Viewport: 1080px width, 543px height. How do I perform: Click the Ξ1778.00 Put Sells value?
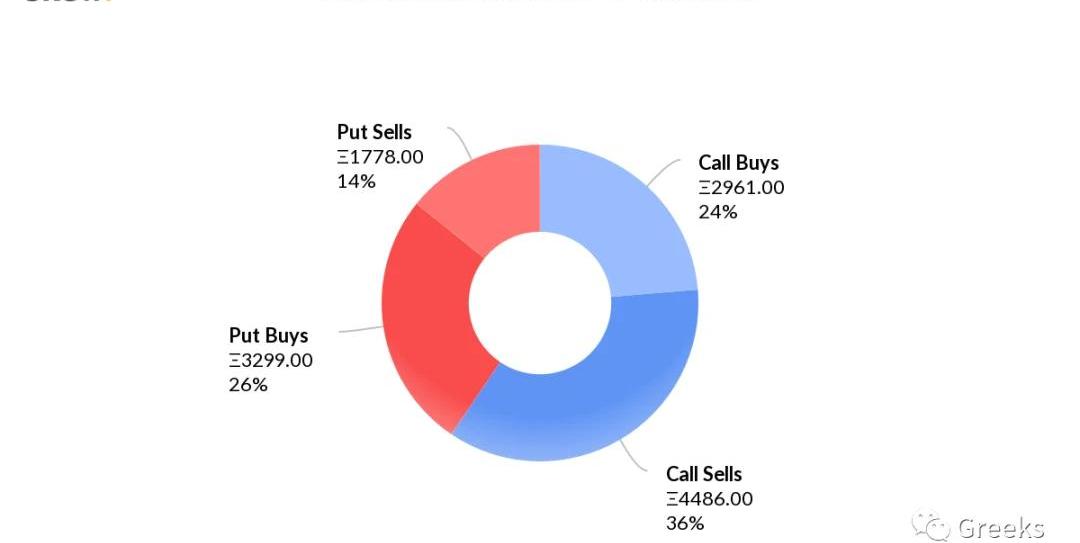click(x=380, y=157)
